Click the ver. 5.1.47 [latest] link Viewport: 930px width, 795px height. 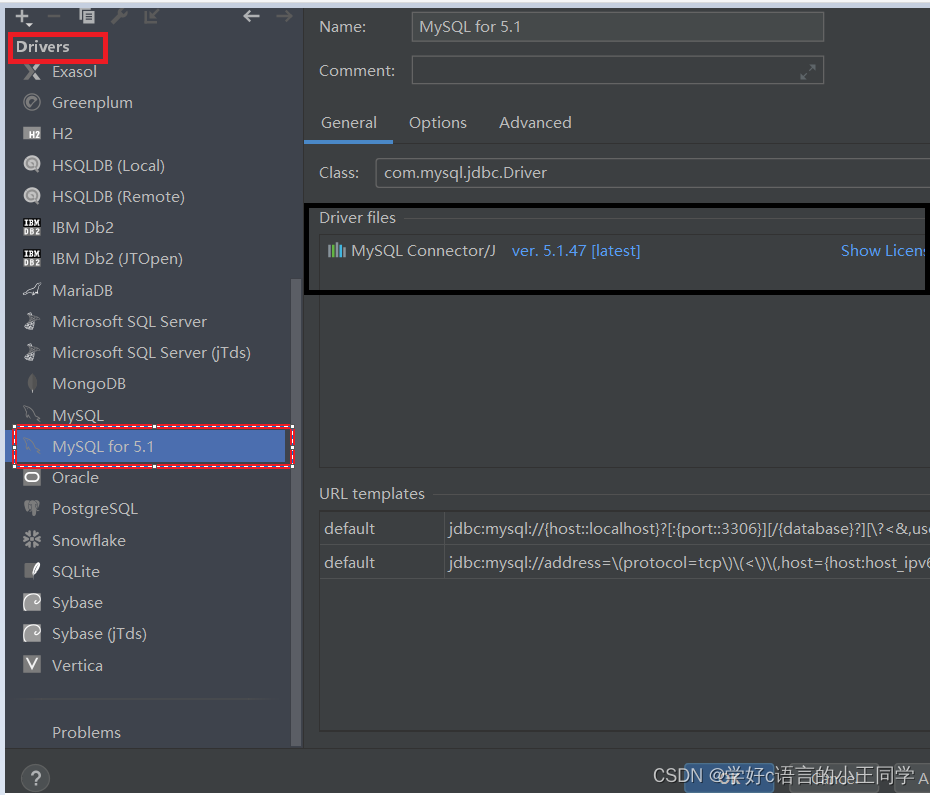576,251
